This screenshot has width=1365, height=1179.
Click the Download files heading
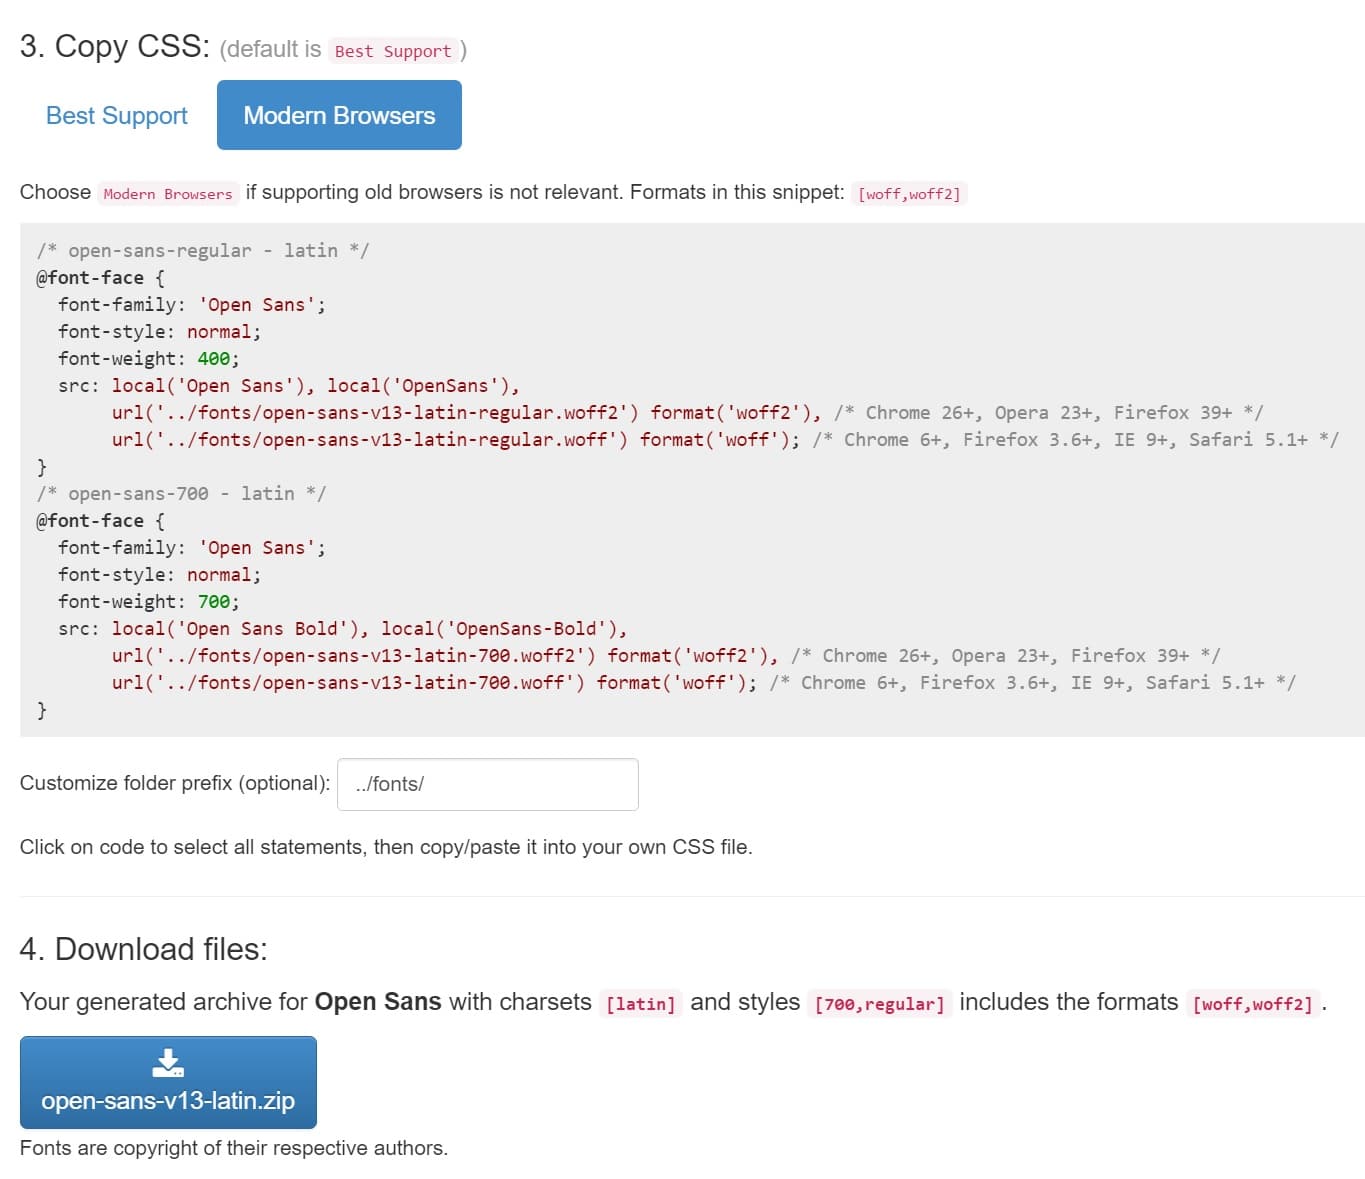144,949
